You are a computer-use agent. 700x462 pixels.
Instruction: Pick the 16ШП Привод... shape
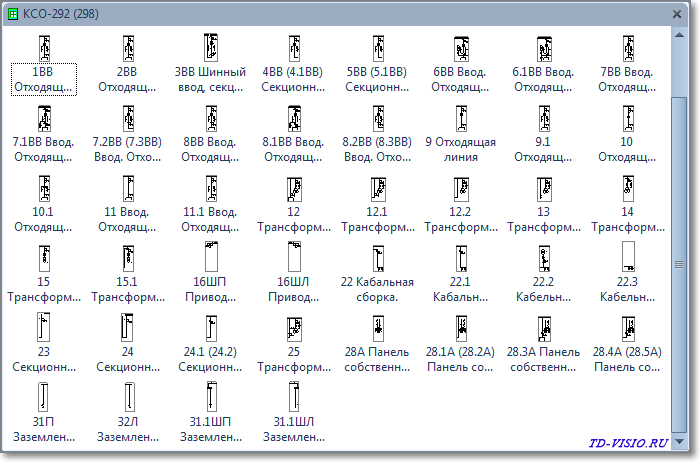pos(210,273)
